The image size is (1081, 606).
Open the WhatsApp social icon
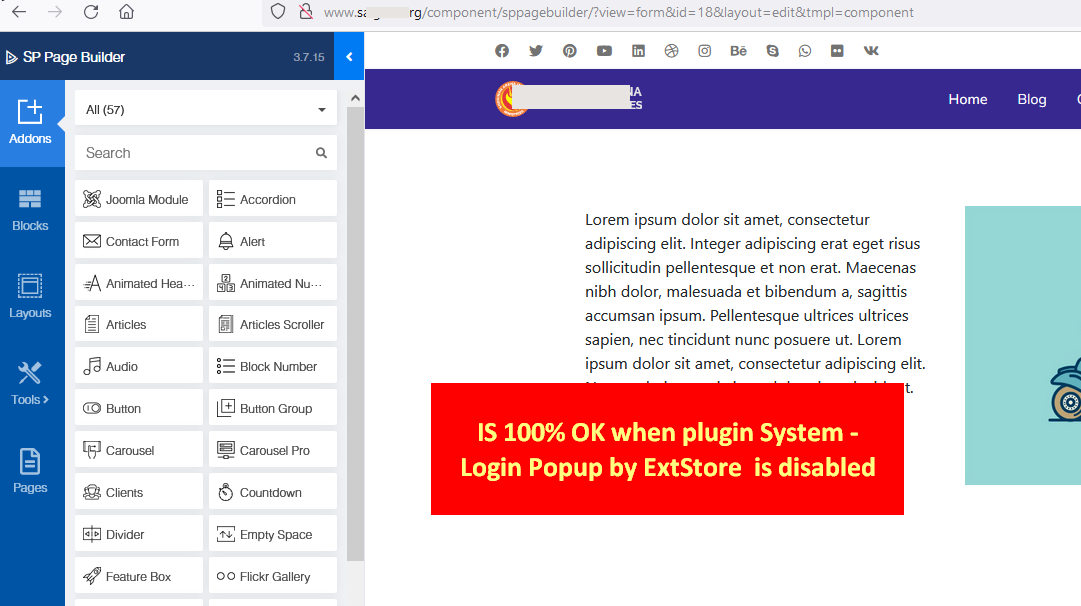point(805,51)
